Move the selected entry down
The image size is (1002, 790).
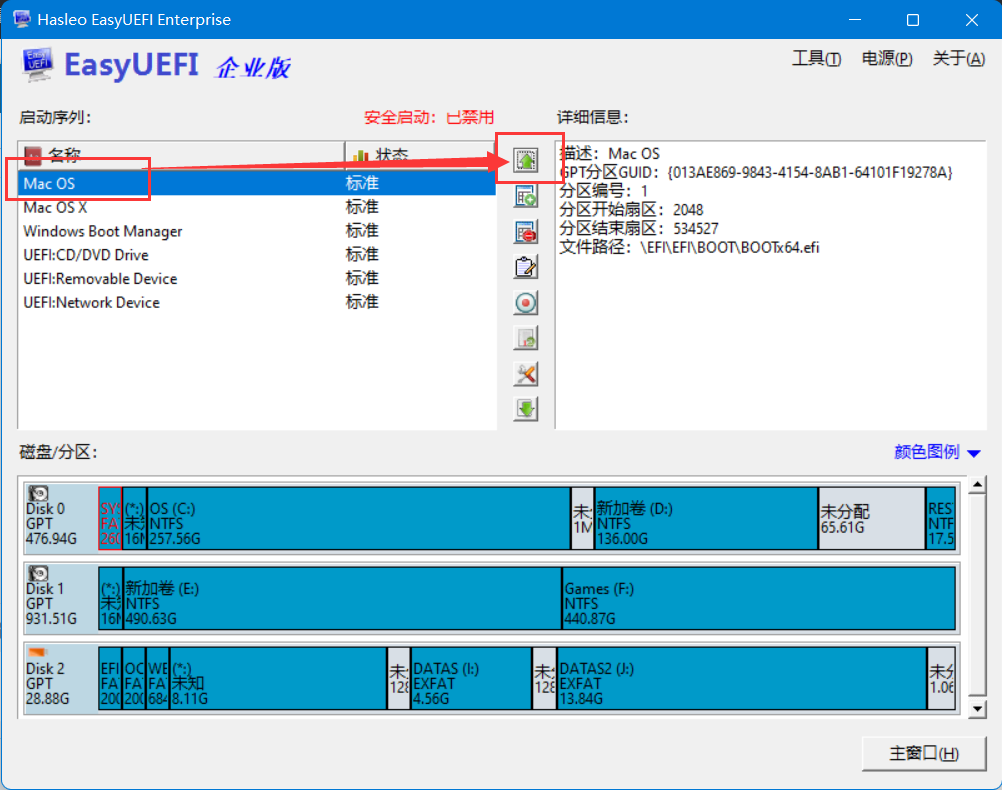pos(525,408)
